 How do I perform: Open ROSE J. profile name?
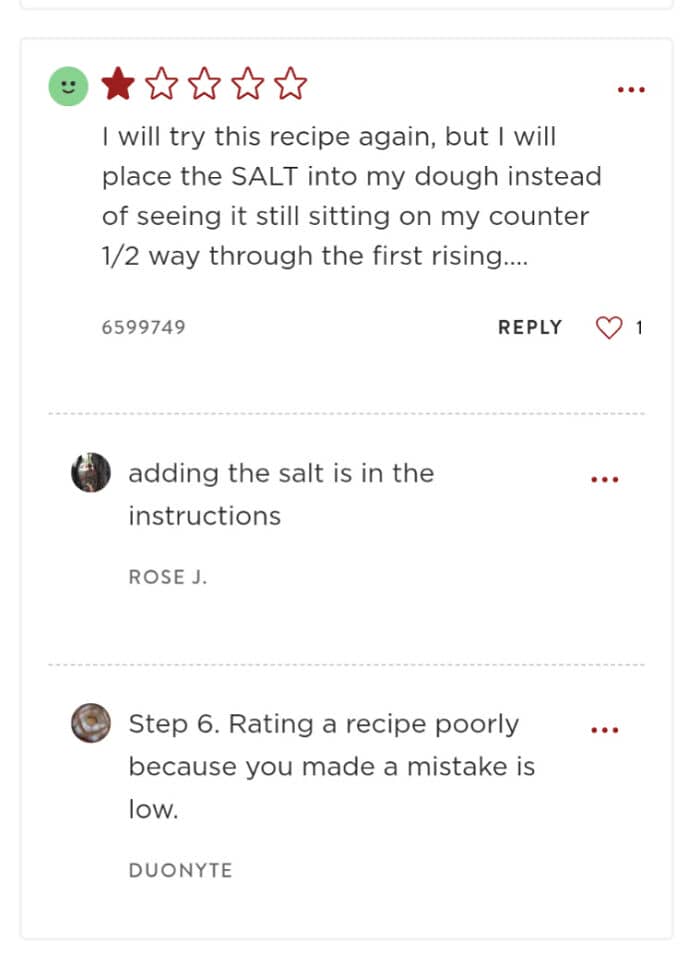pyautogui.click(x=167, y=577)
